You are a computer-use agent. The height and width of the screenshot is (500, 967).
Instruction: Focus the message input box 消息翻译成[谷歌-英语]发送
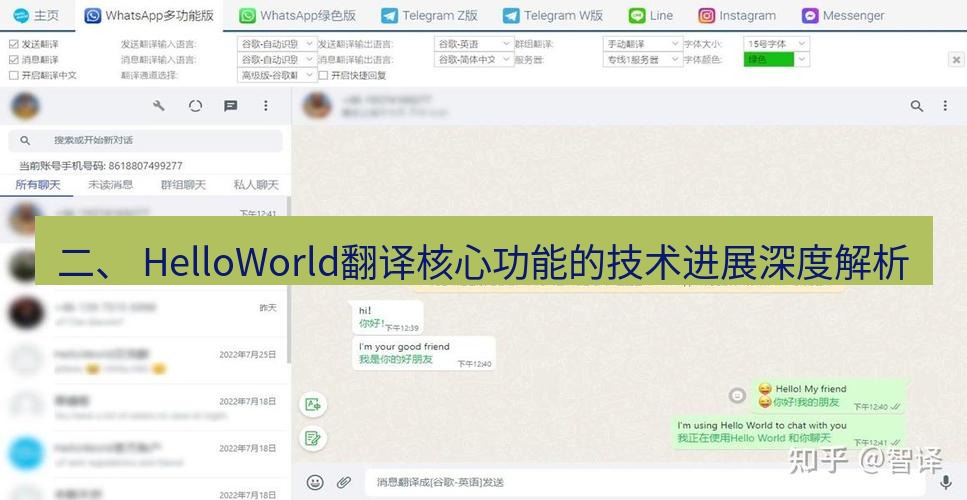tap(644, 482)
